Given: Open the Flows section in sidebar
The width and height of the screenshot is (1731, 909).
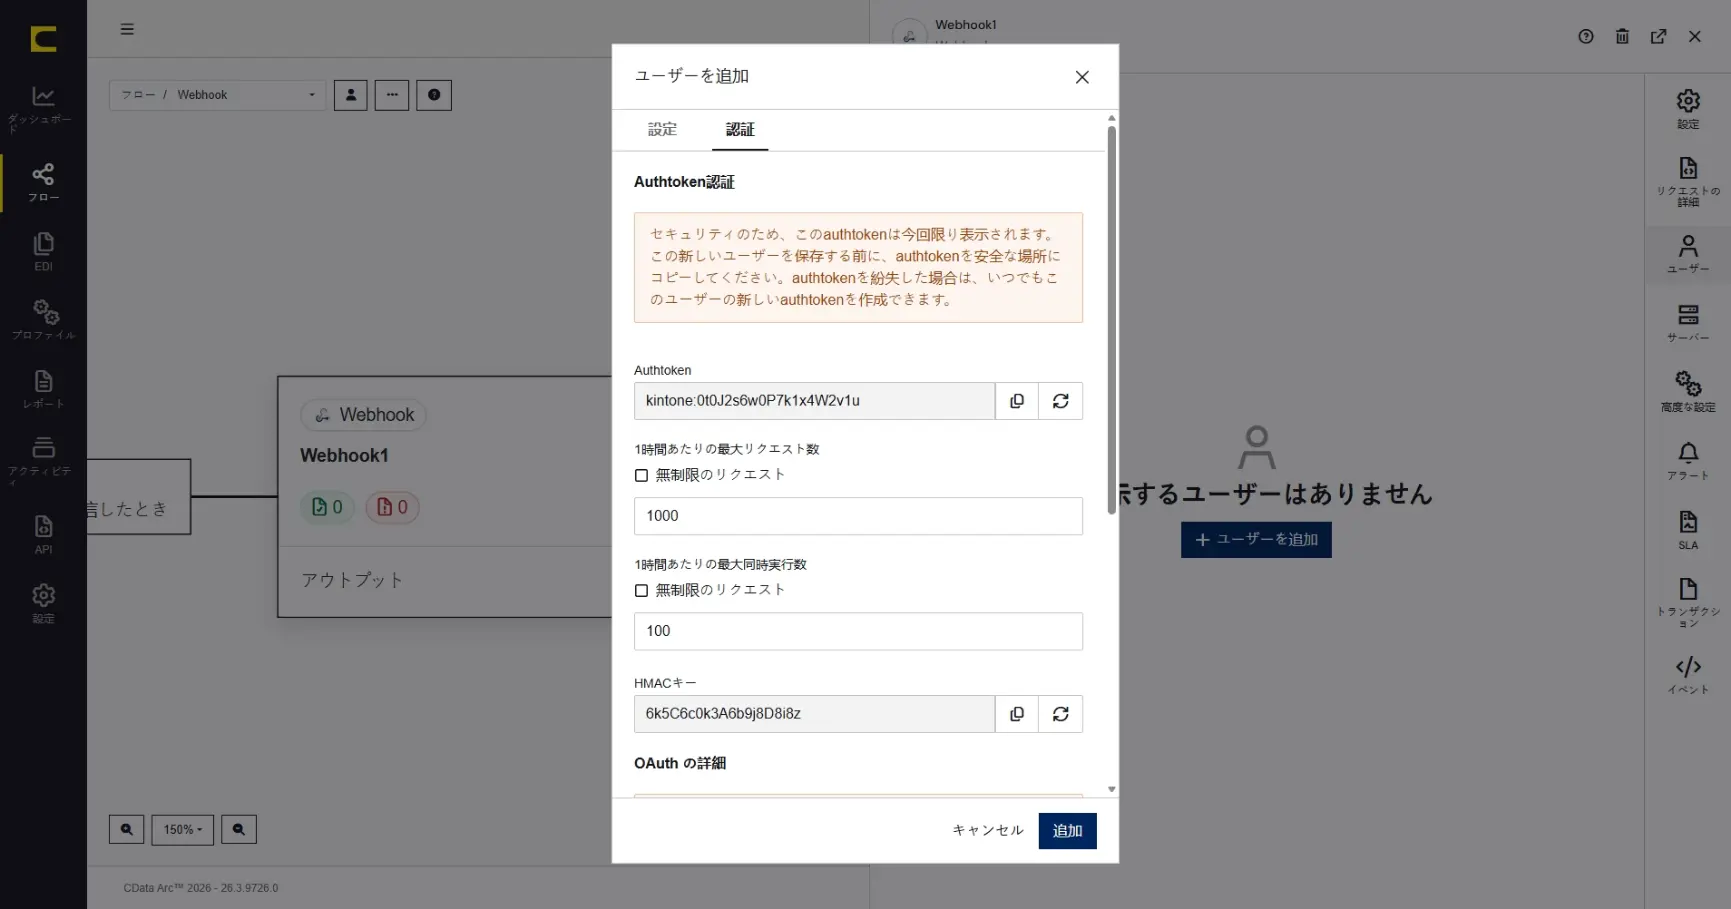Looking at the screenshot, I should click(43, 182).
